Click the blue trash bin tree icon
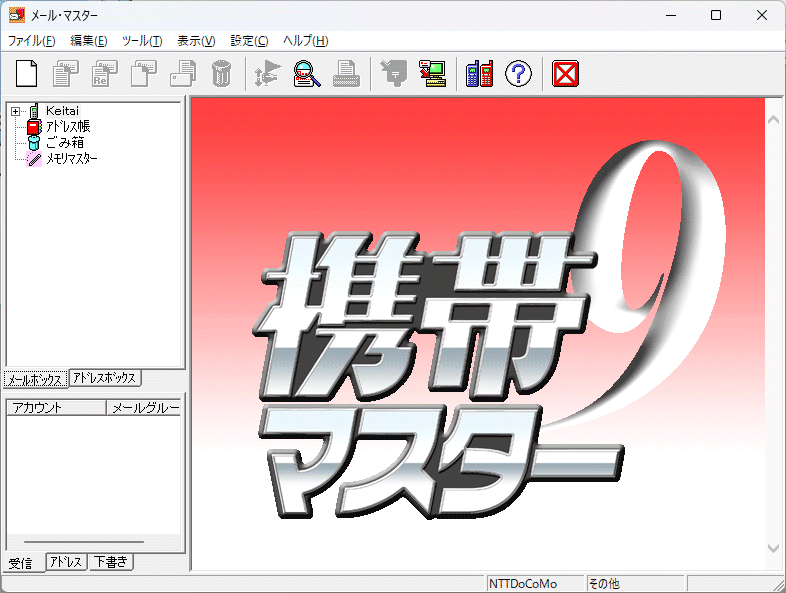The image size is (786, 593). coord(34,143)
